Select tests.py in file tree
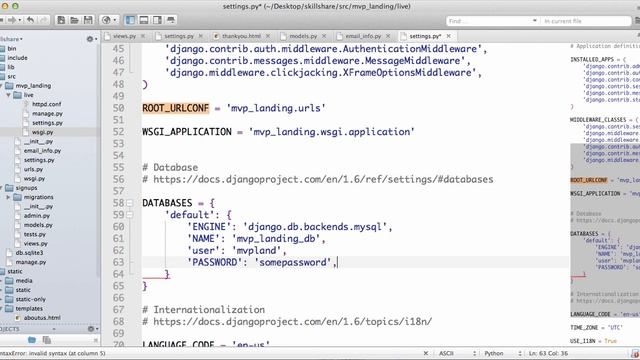Screen dimensions: 640x360 point(34,235)
